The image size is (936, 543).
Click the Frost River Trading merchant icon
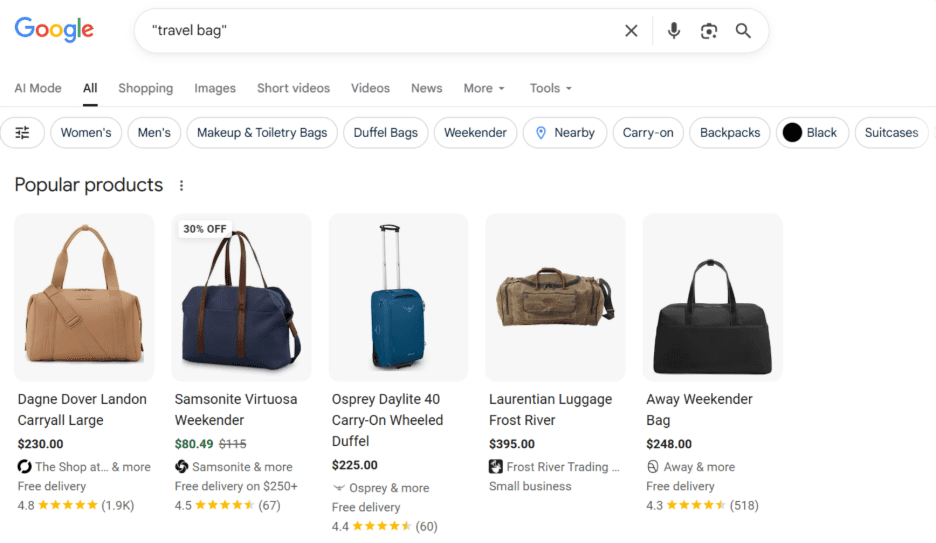(x=495, y=467)
